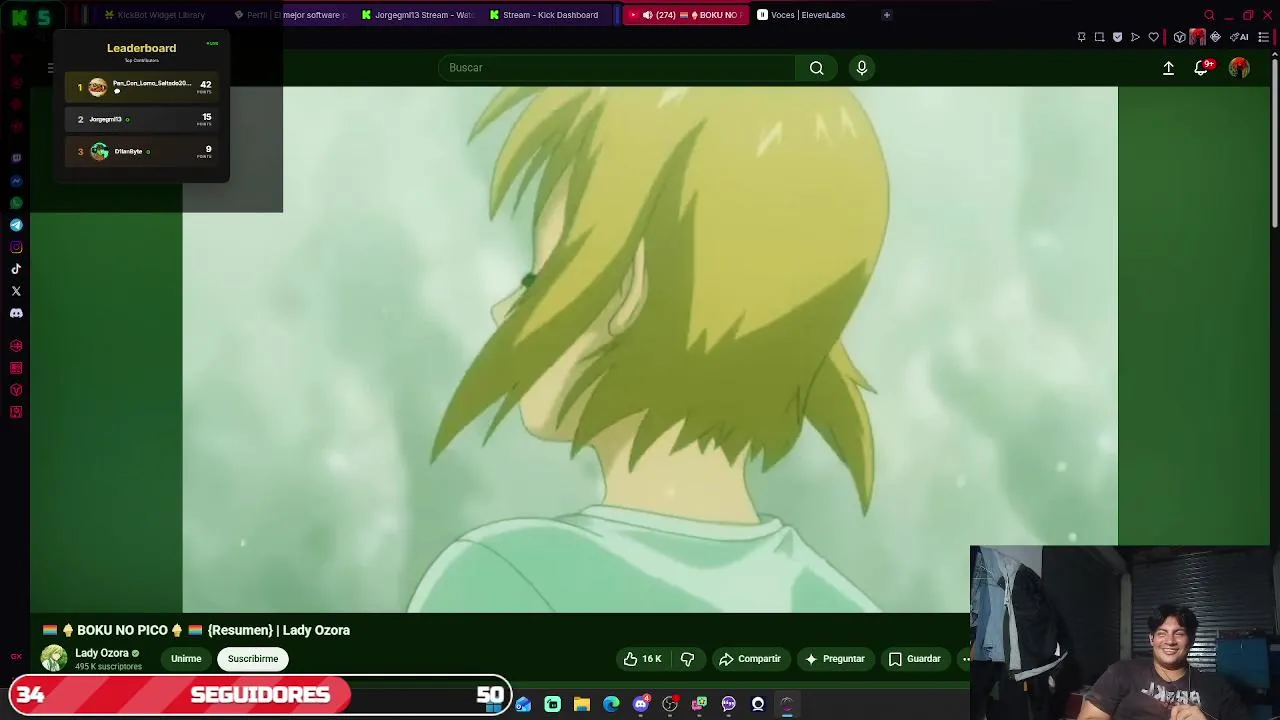Mute the BOKU NO YouTube tab audio
Viewport: 1280px width, 720px height.
647,15
